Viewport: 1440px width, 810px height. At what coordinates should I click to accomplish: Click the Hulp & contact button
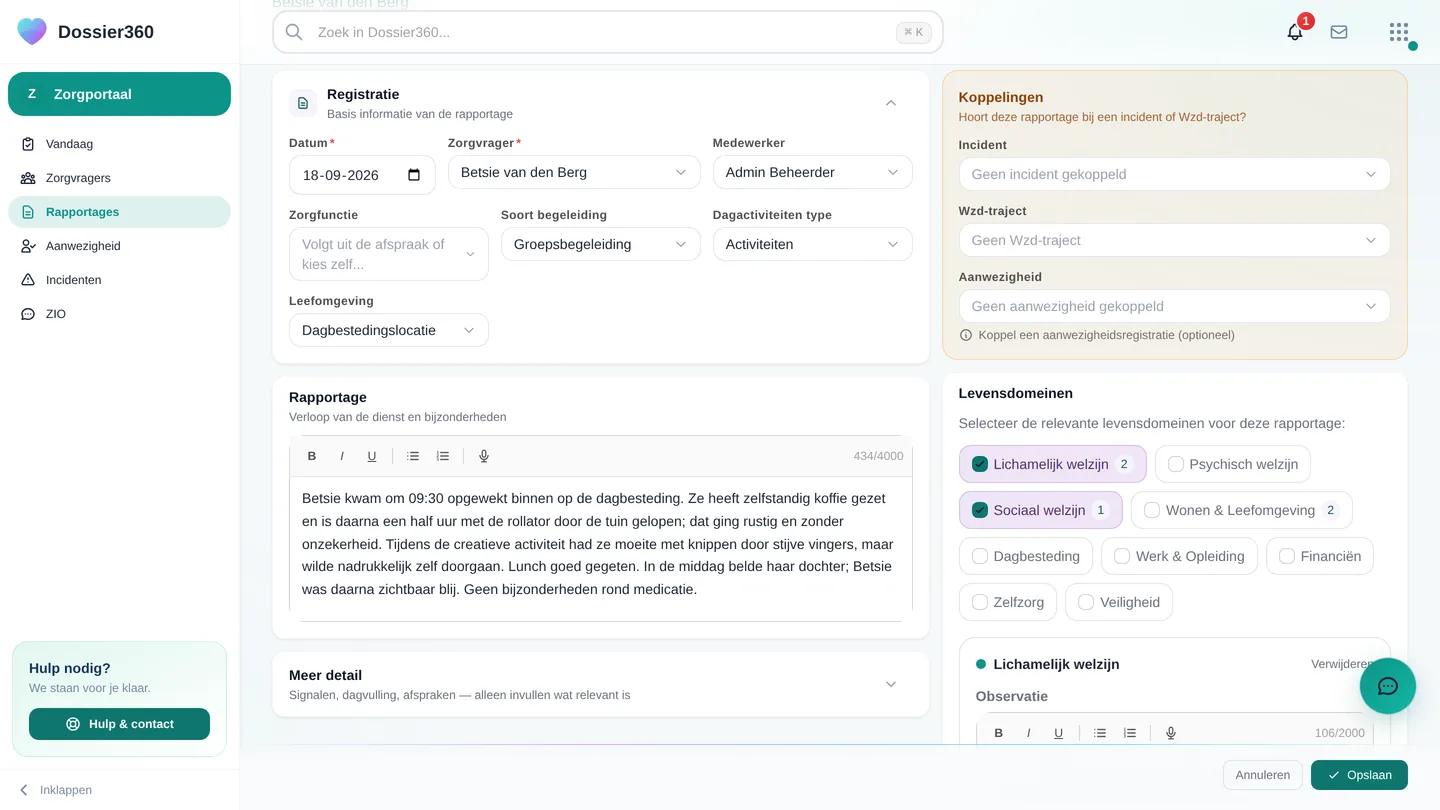tap(119, 724)
